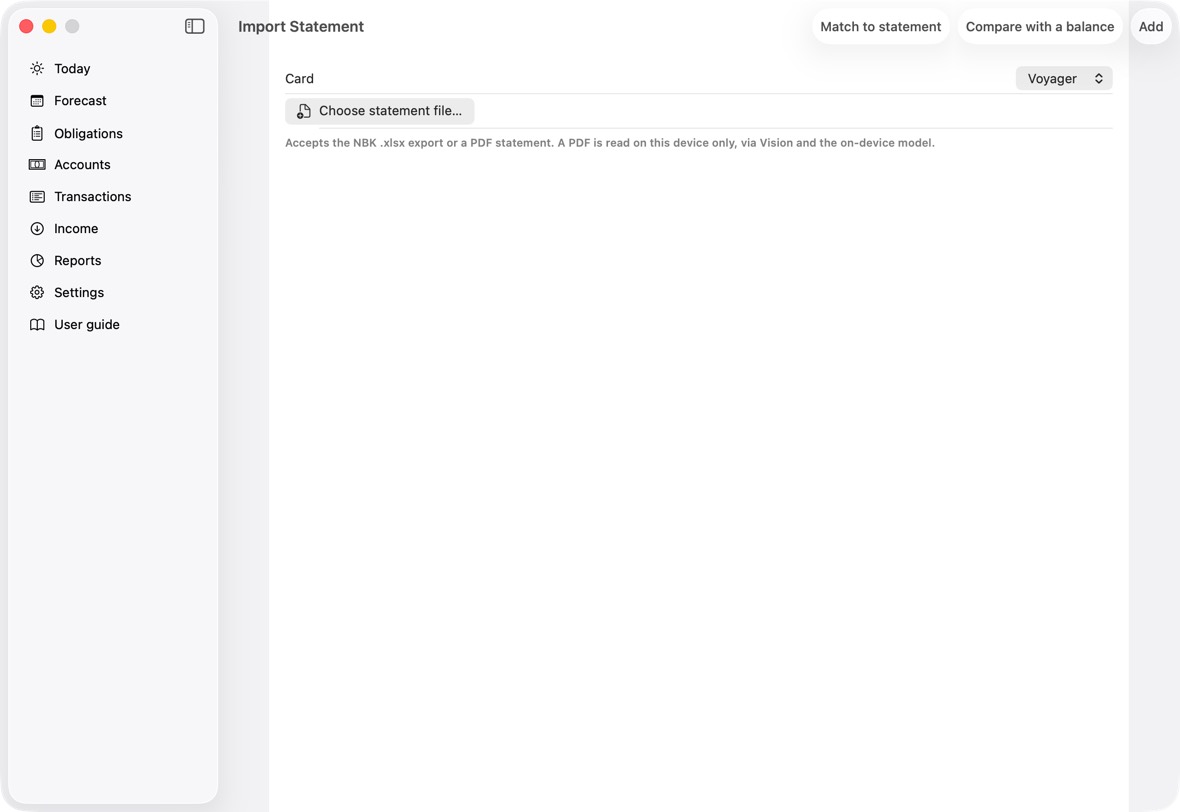Image resolution: width=1180 pixels, height=812 pixels.
Task: Click the Today sun icon
Action: pos(37,68)
